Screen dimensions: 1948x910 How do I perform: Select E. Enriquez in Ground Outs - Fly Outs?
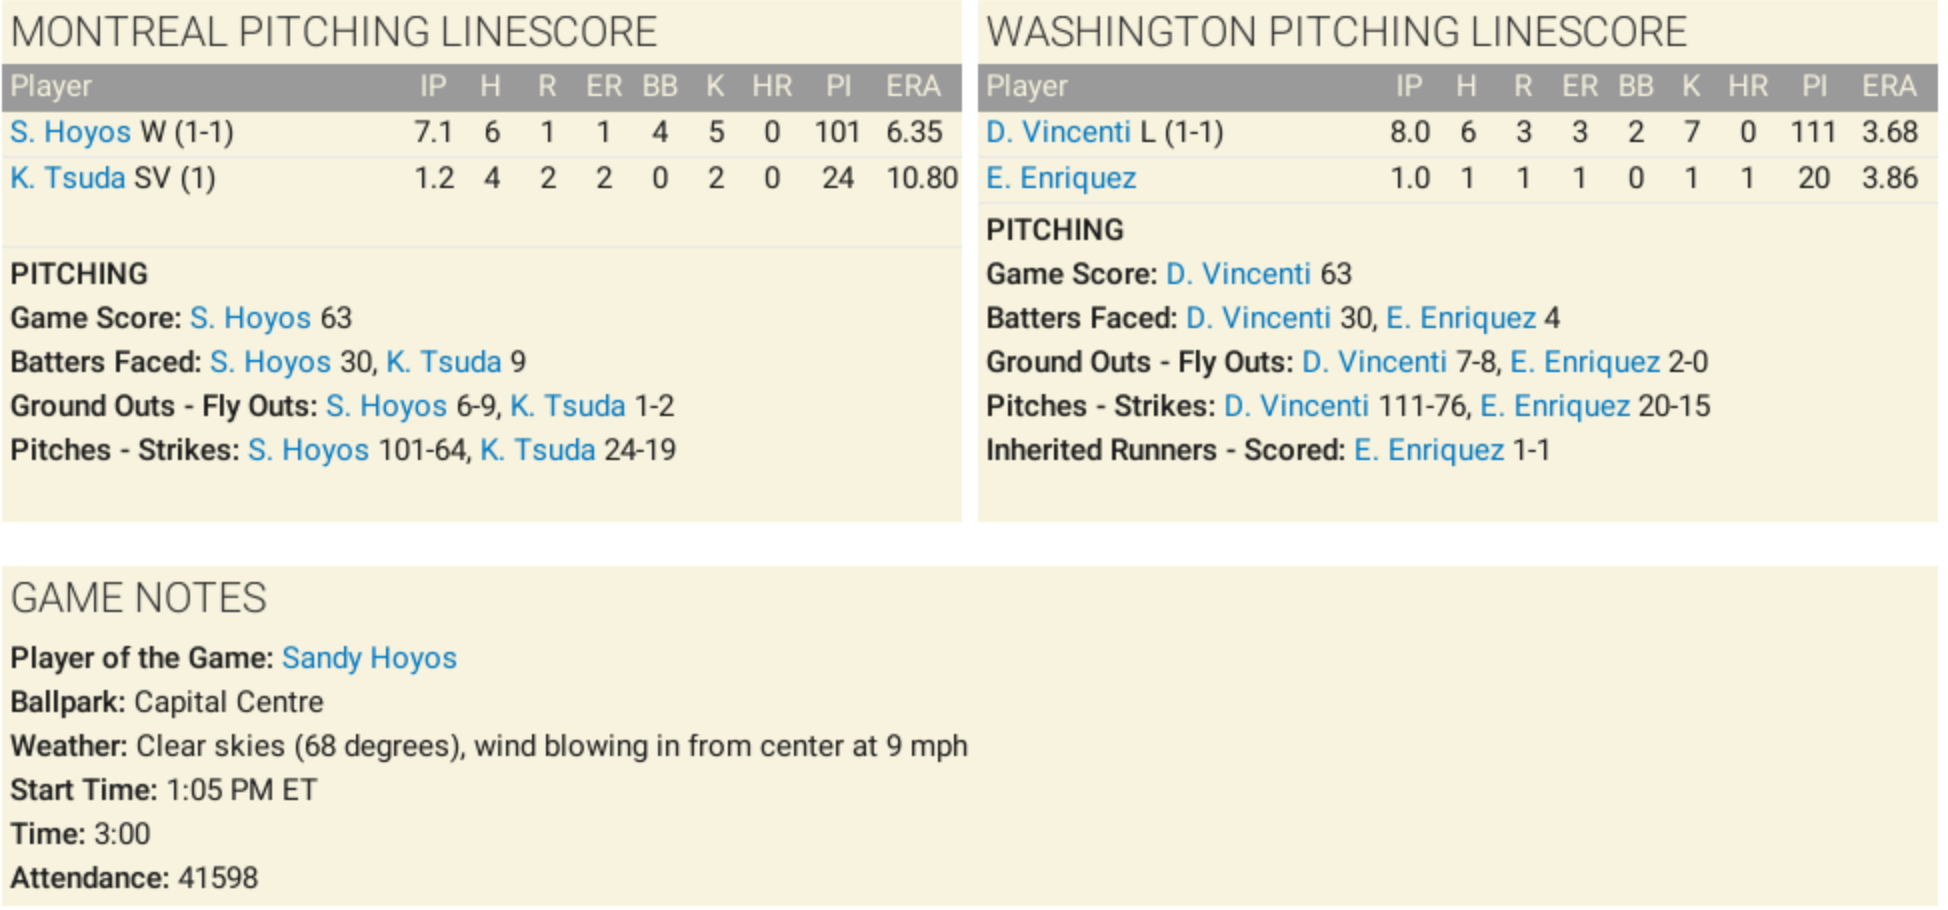click(x=1585, y=362)
